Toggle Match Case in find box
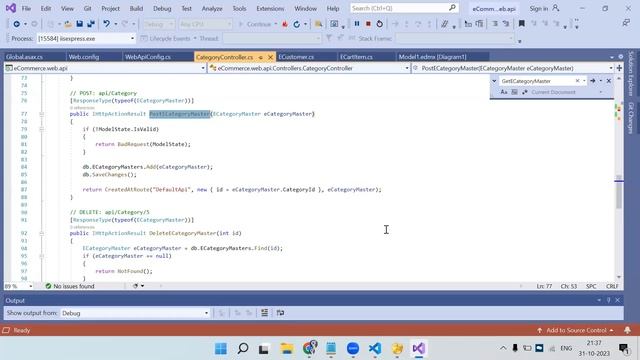The height and width of the screenshot is (360, 640). 504,92
